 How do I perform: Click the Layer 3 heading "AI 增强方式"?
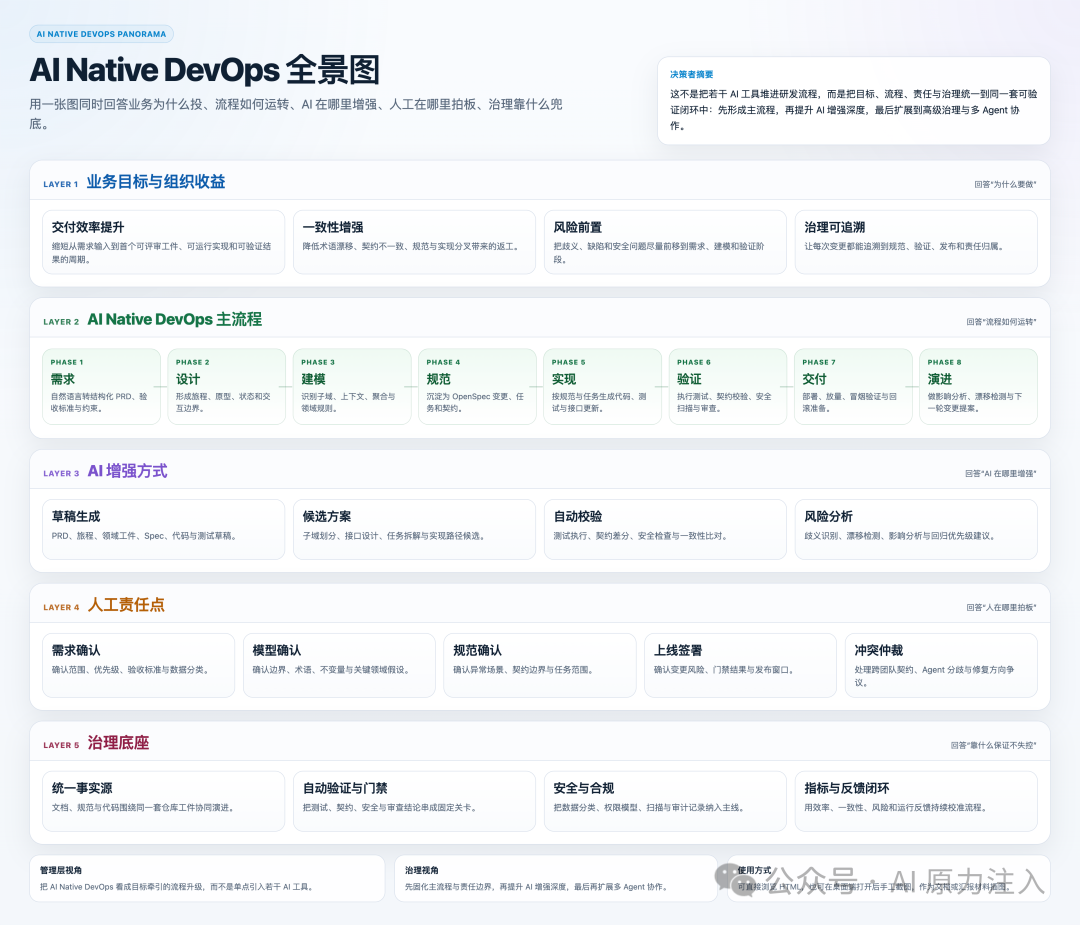click(127, 471)
